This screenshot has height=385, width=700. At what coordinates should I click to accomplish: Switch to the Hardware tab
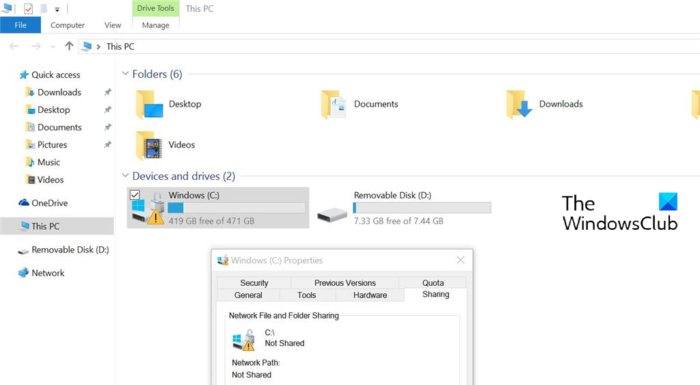[x=370, y=295]
